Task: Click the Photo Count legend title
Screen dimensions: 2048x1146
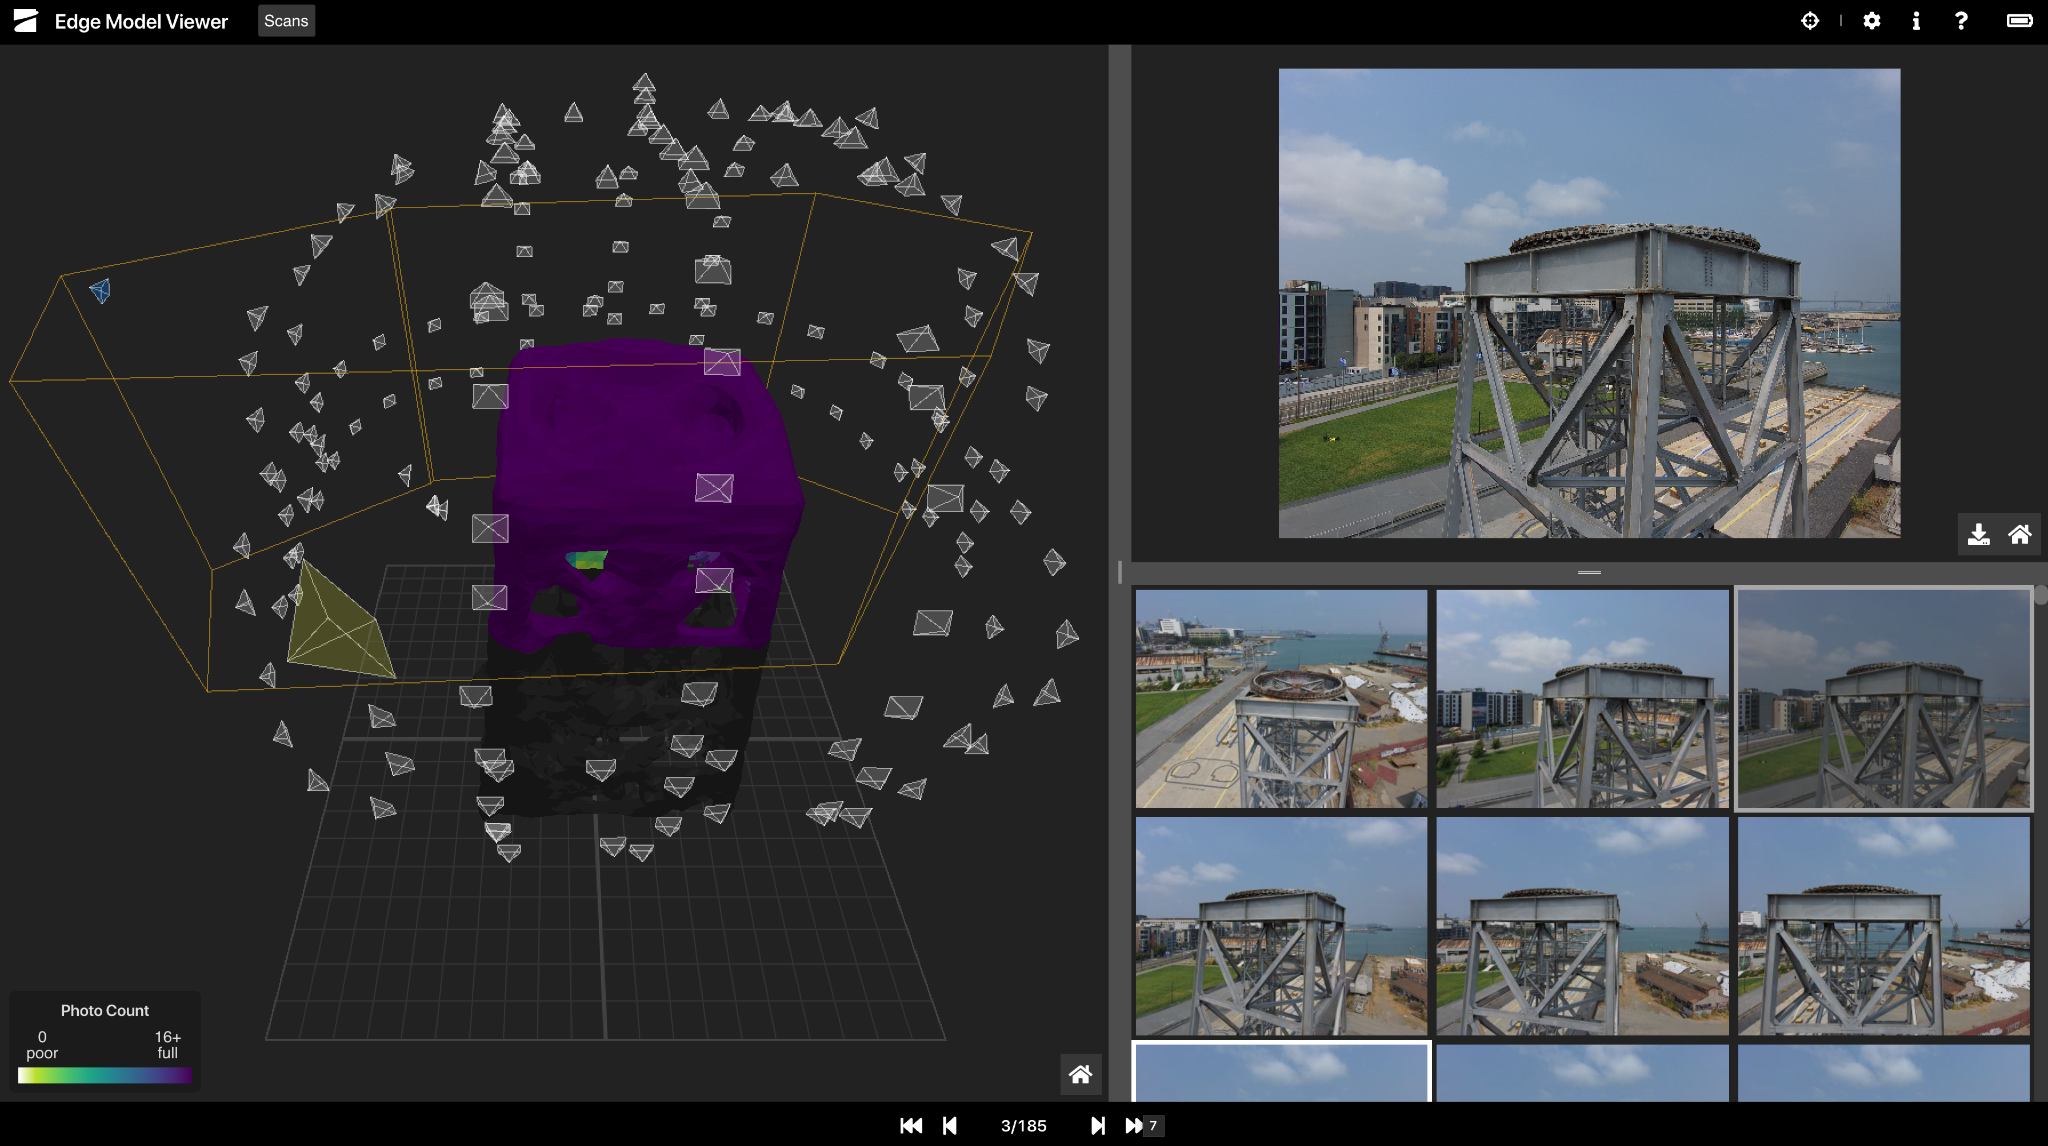Action: coord(104,1010)
